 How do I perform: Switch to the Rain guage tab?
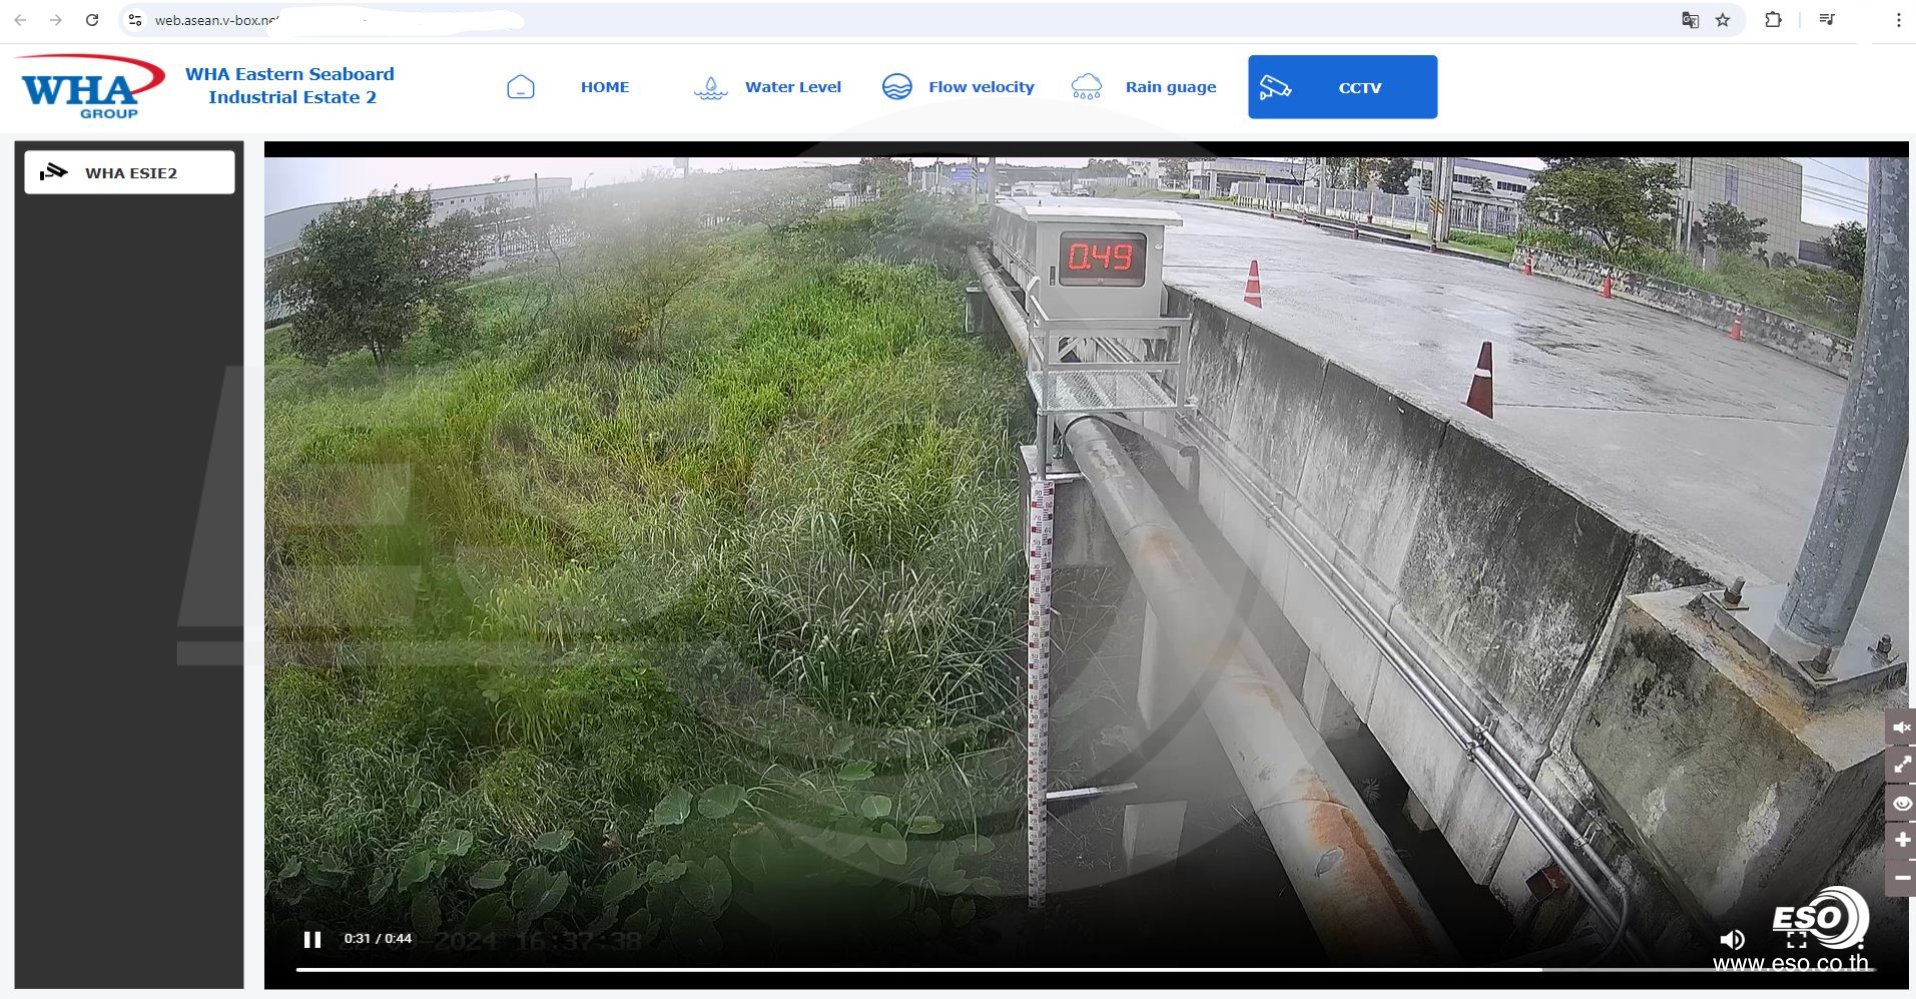click(x=1170, y=87)
